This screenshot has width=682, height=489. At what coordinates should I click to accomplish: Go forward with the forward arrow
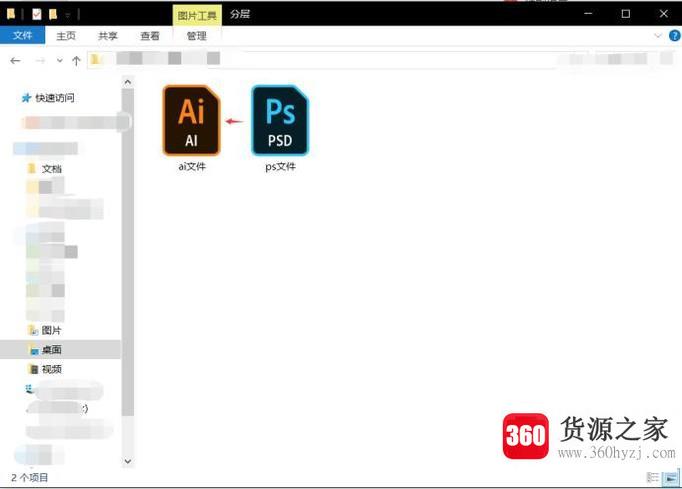tap(40, 60)
